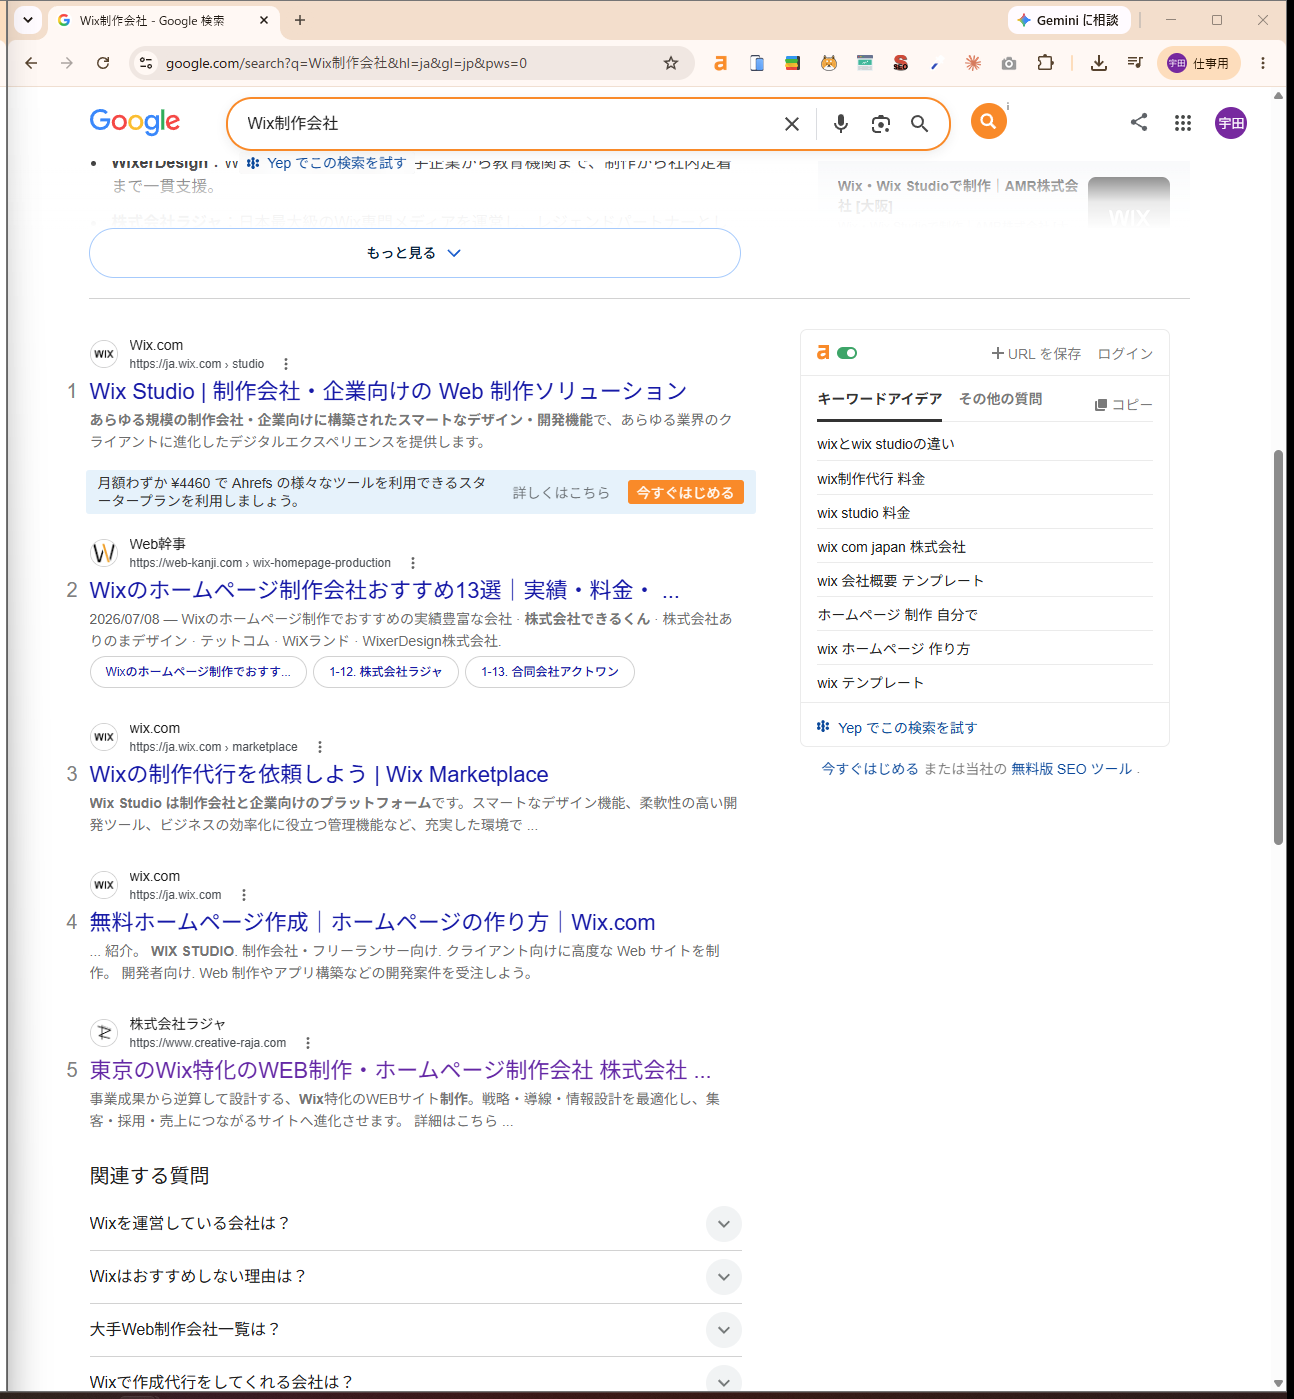Click Yep でこの検索を試す in side panel

897,728
